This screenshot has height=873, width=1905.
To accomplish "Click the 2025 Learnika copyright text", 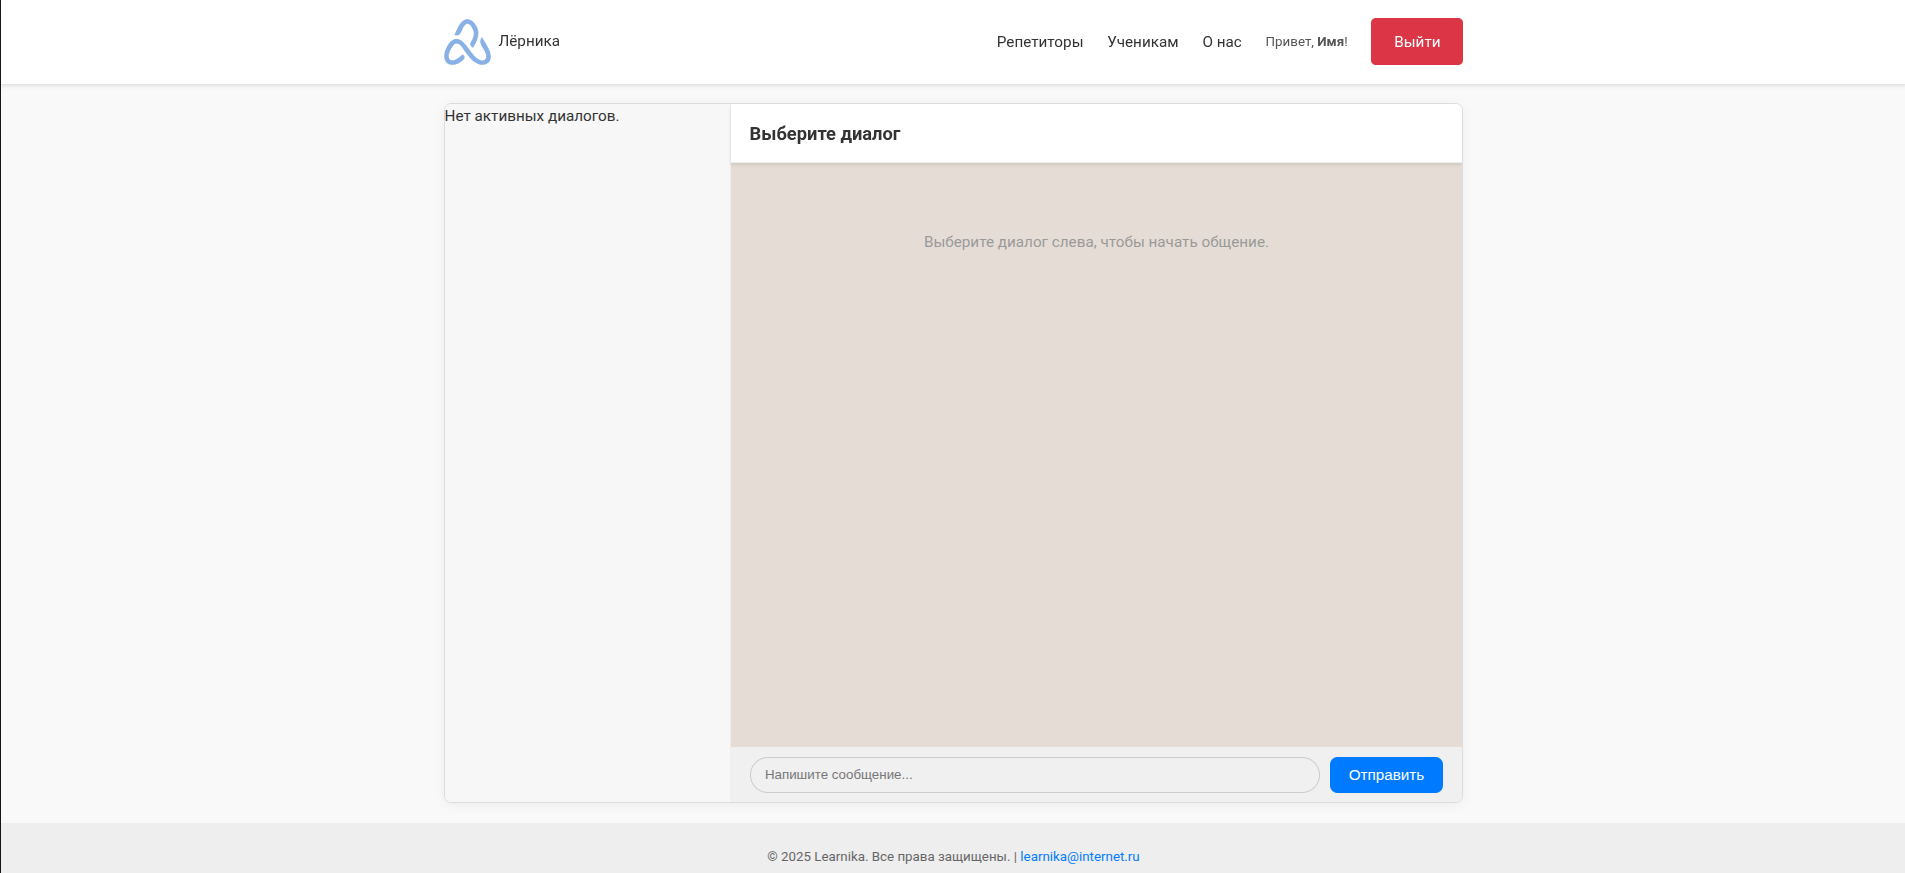I will click(x=887, y=857).
